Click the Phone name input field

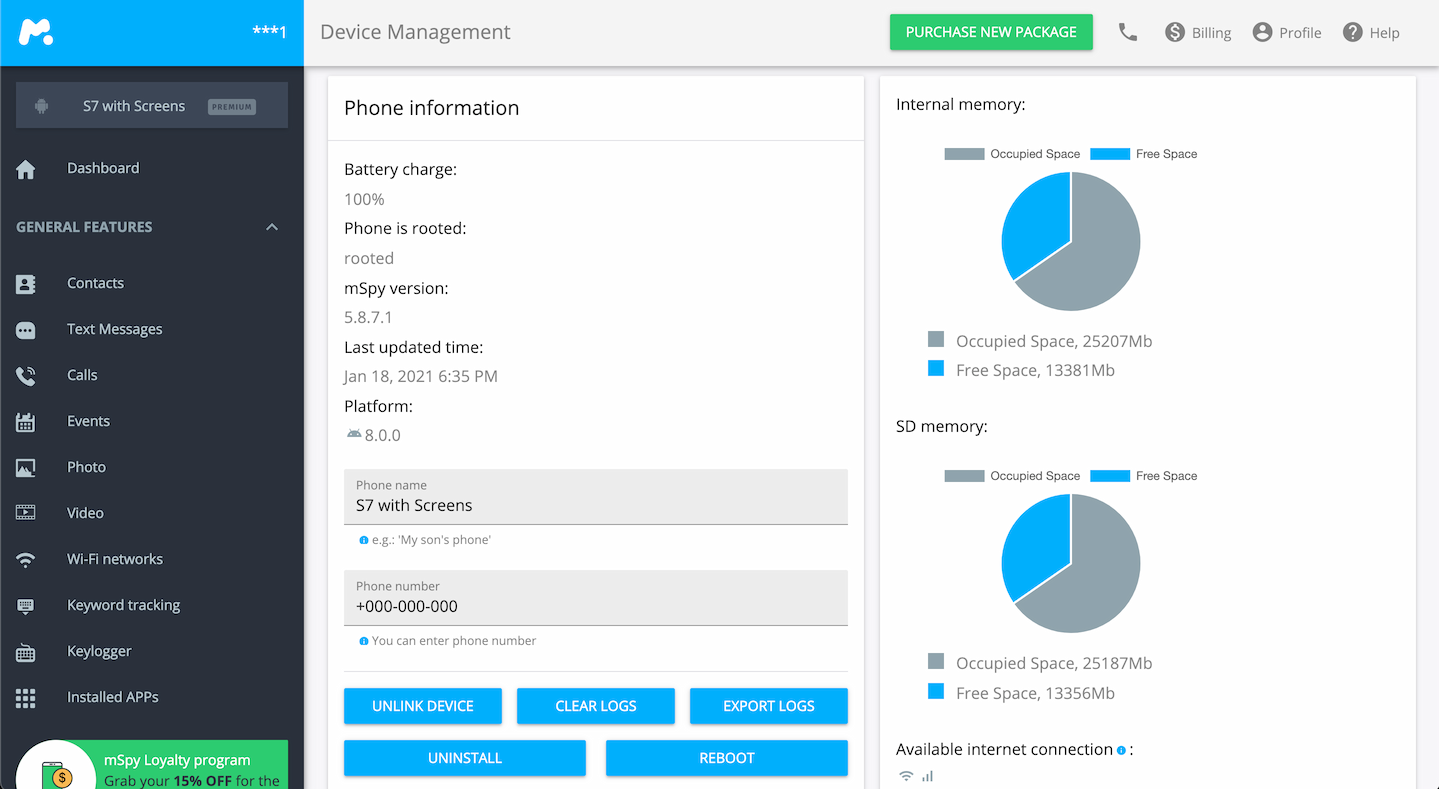[596, 497]
